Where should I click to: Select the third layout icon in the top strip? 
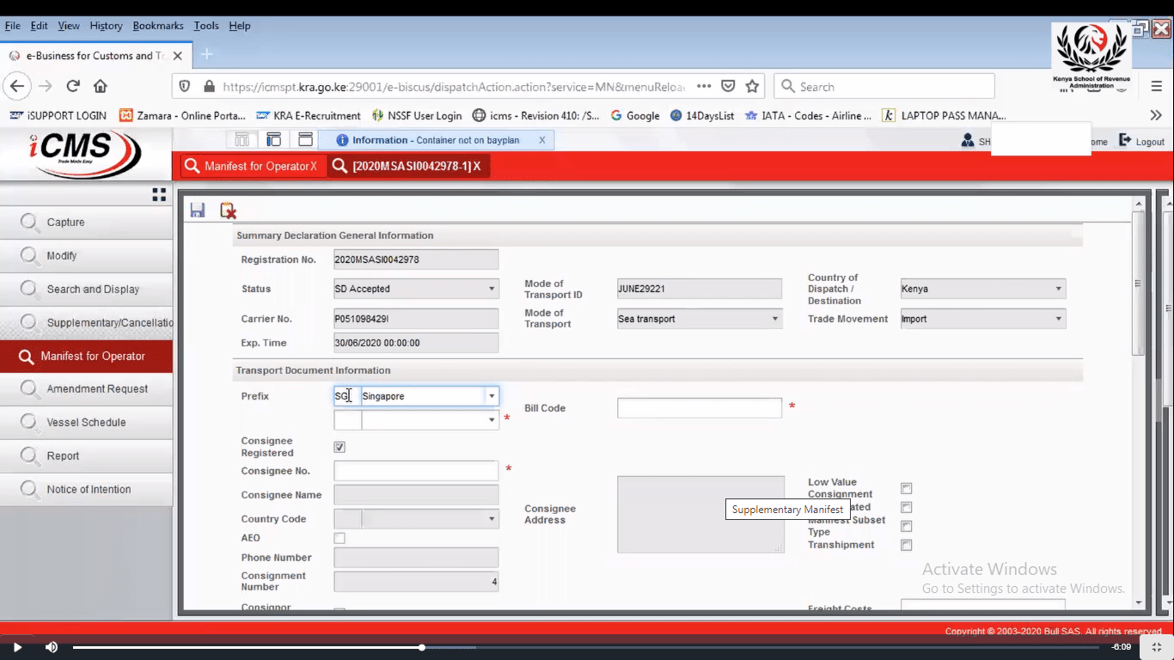pyautogui.click(x=305, y=140)
